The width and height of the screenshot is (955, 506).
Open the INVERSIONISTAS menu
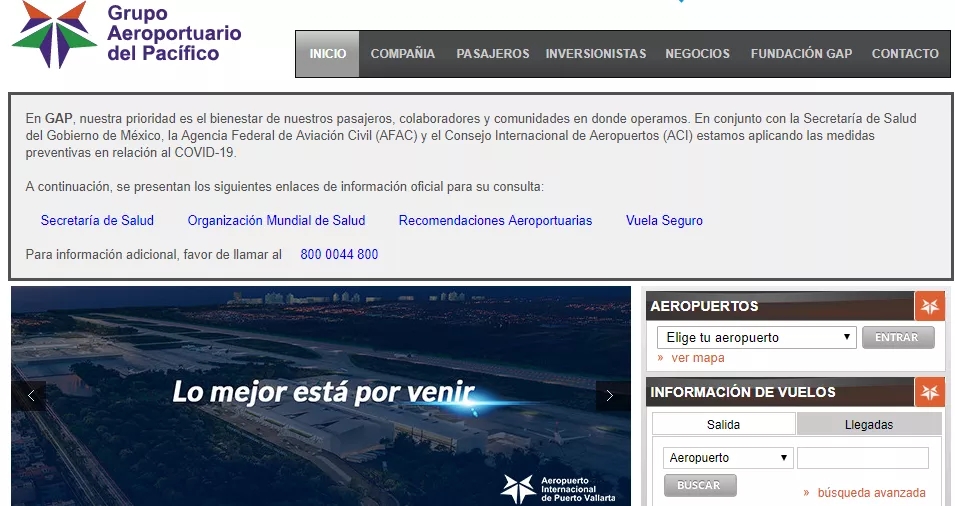coord(596,54)
